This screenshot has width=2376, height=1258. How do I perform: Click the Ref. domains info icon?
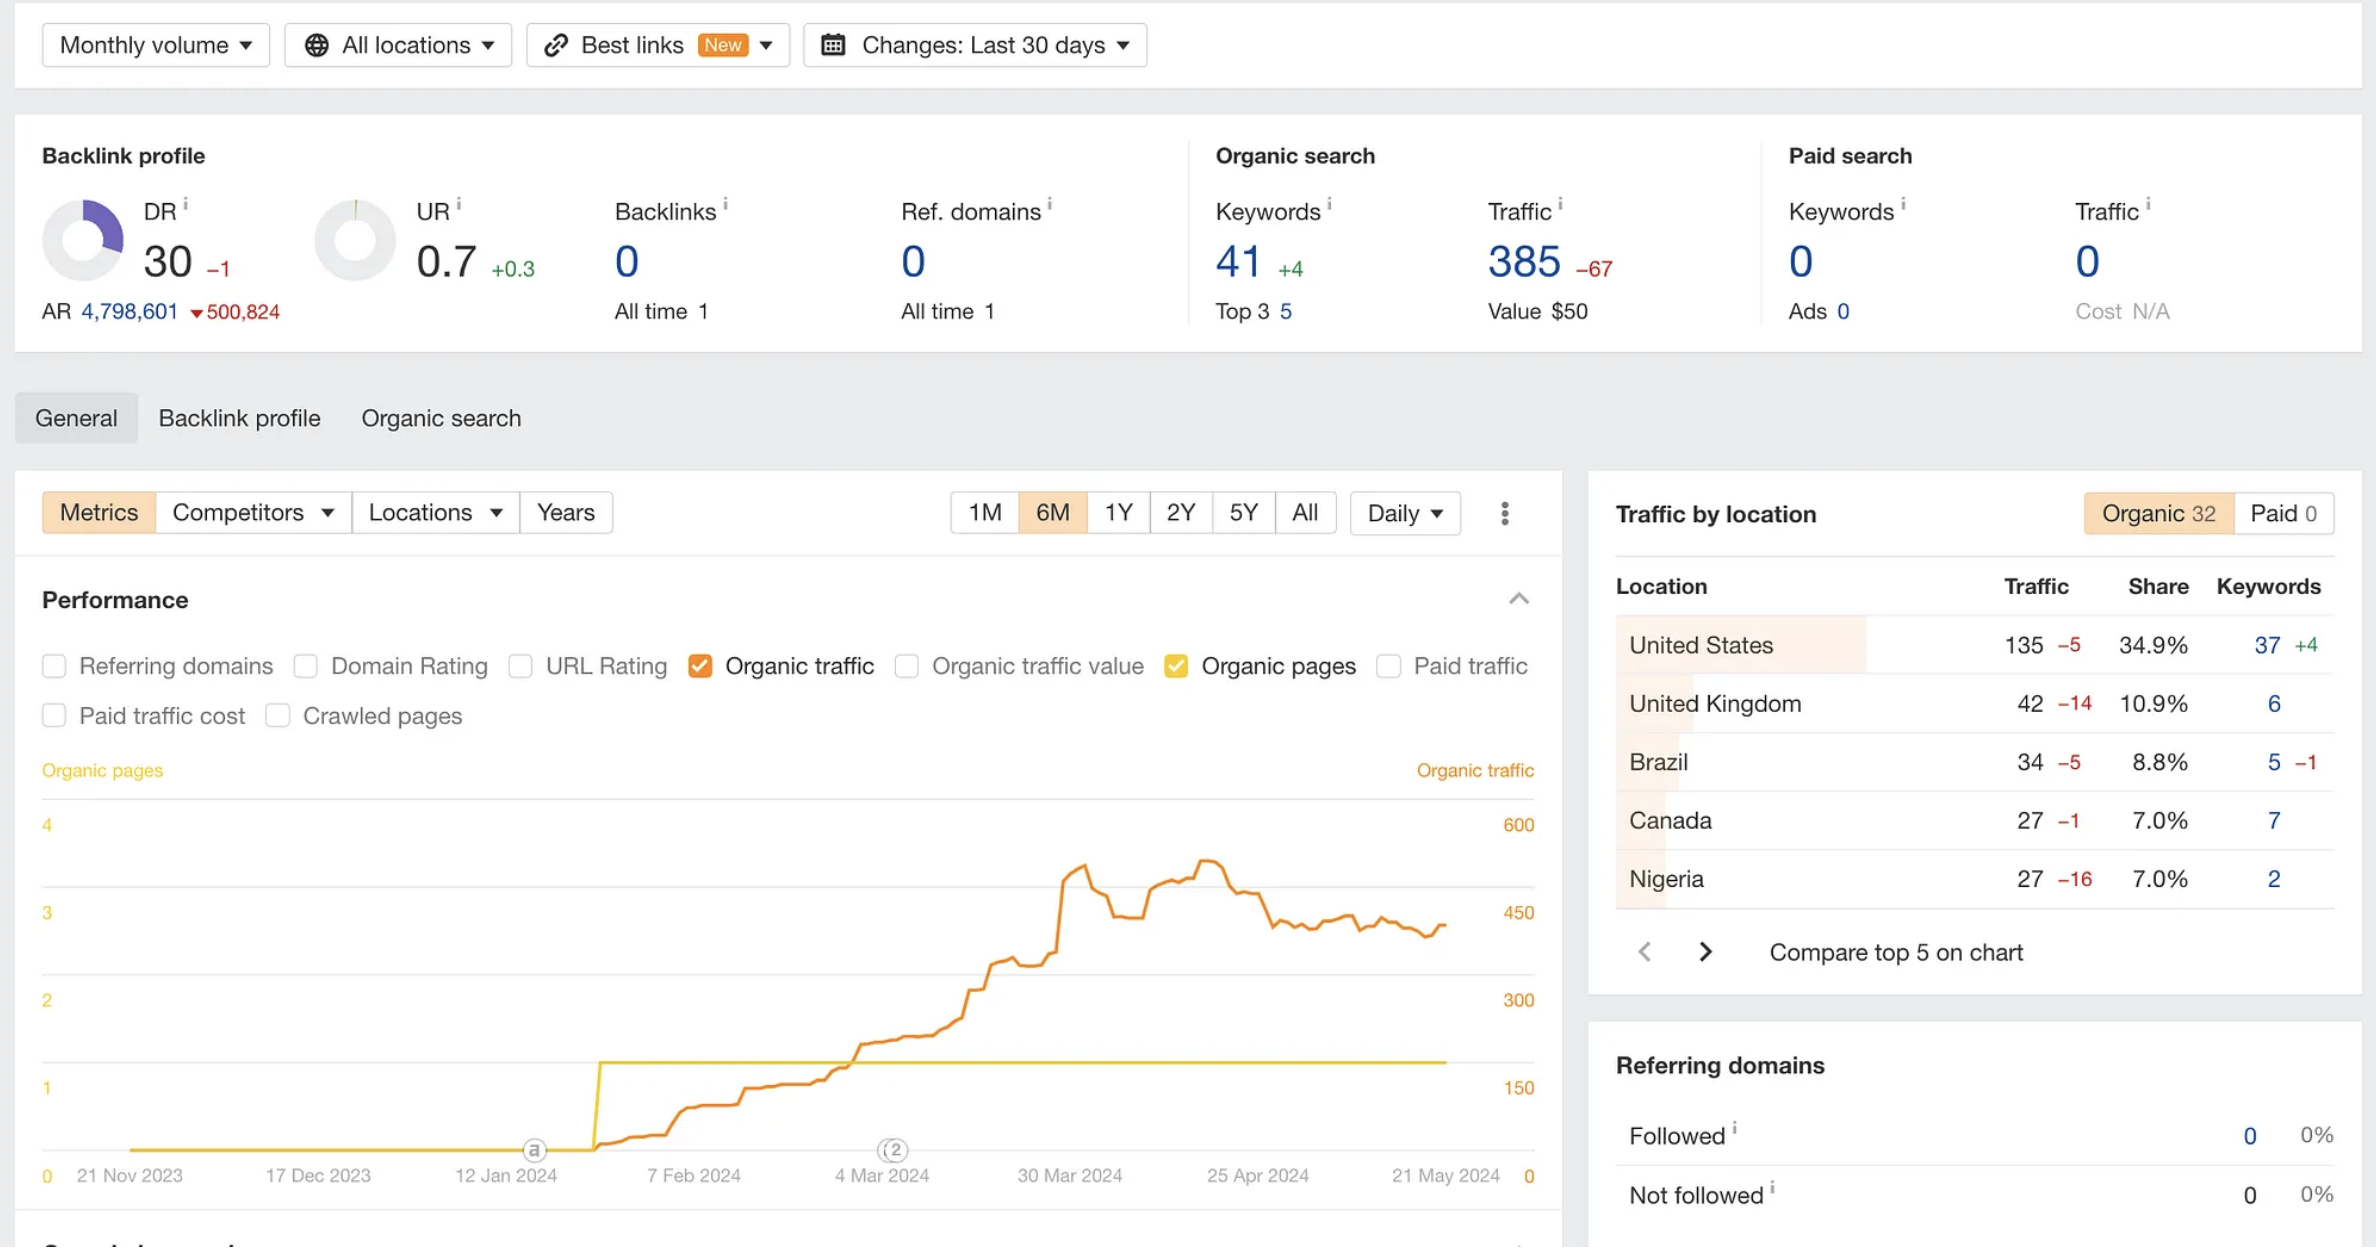tap(1049, 205)
